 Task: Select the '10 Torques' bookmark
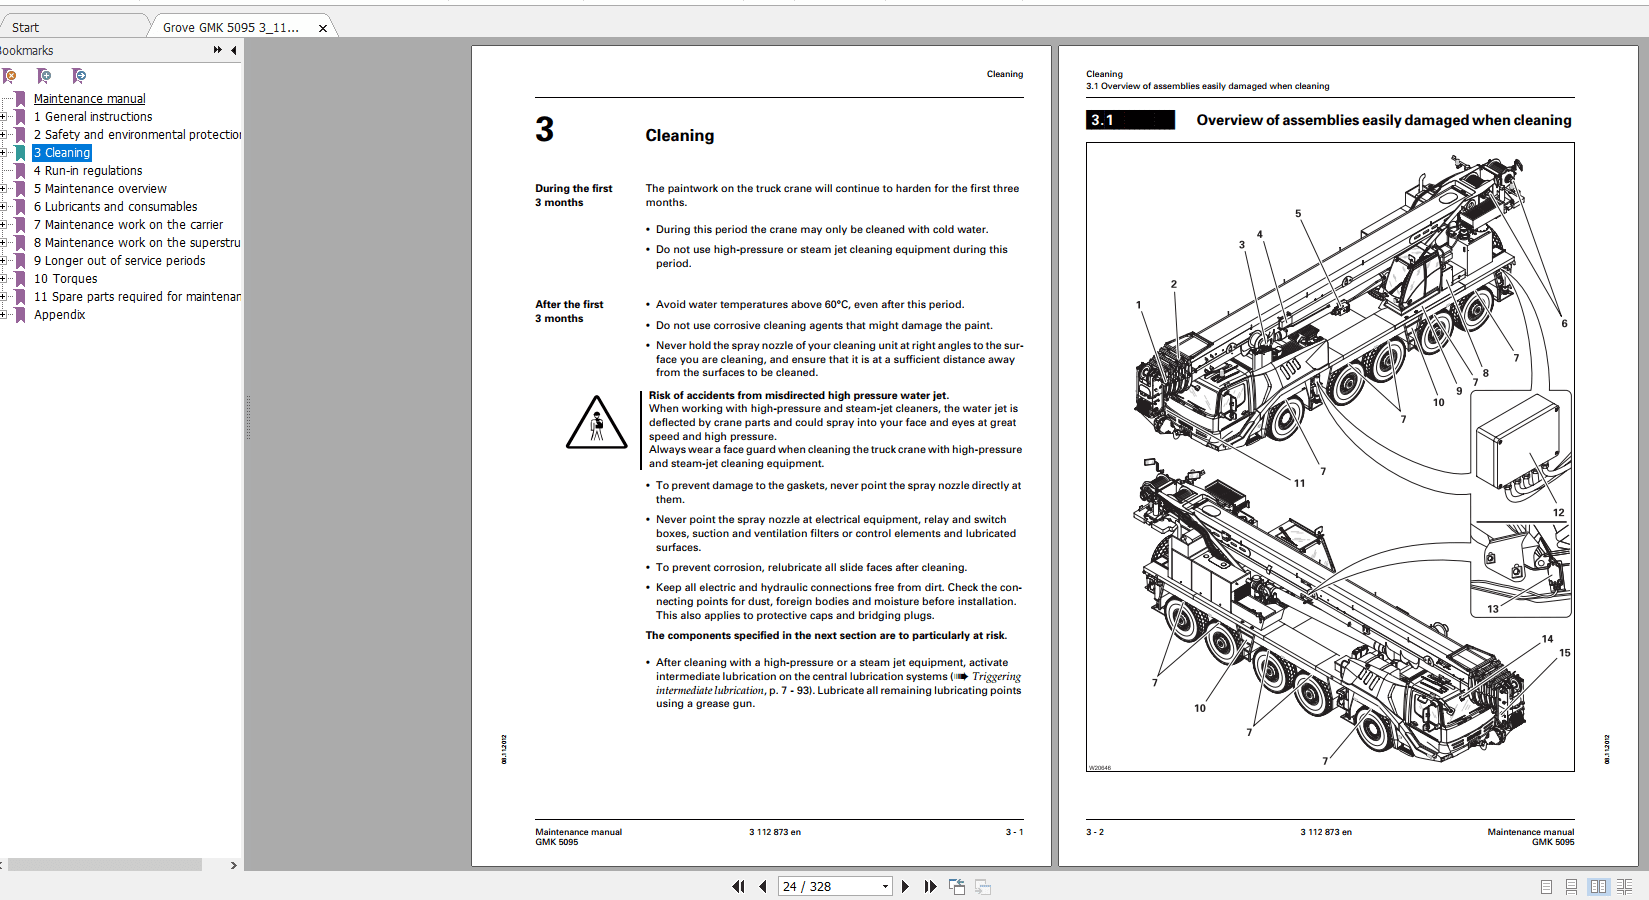(x=64, y=278)
